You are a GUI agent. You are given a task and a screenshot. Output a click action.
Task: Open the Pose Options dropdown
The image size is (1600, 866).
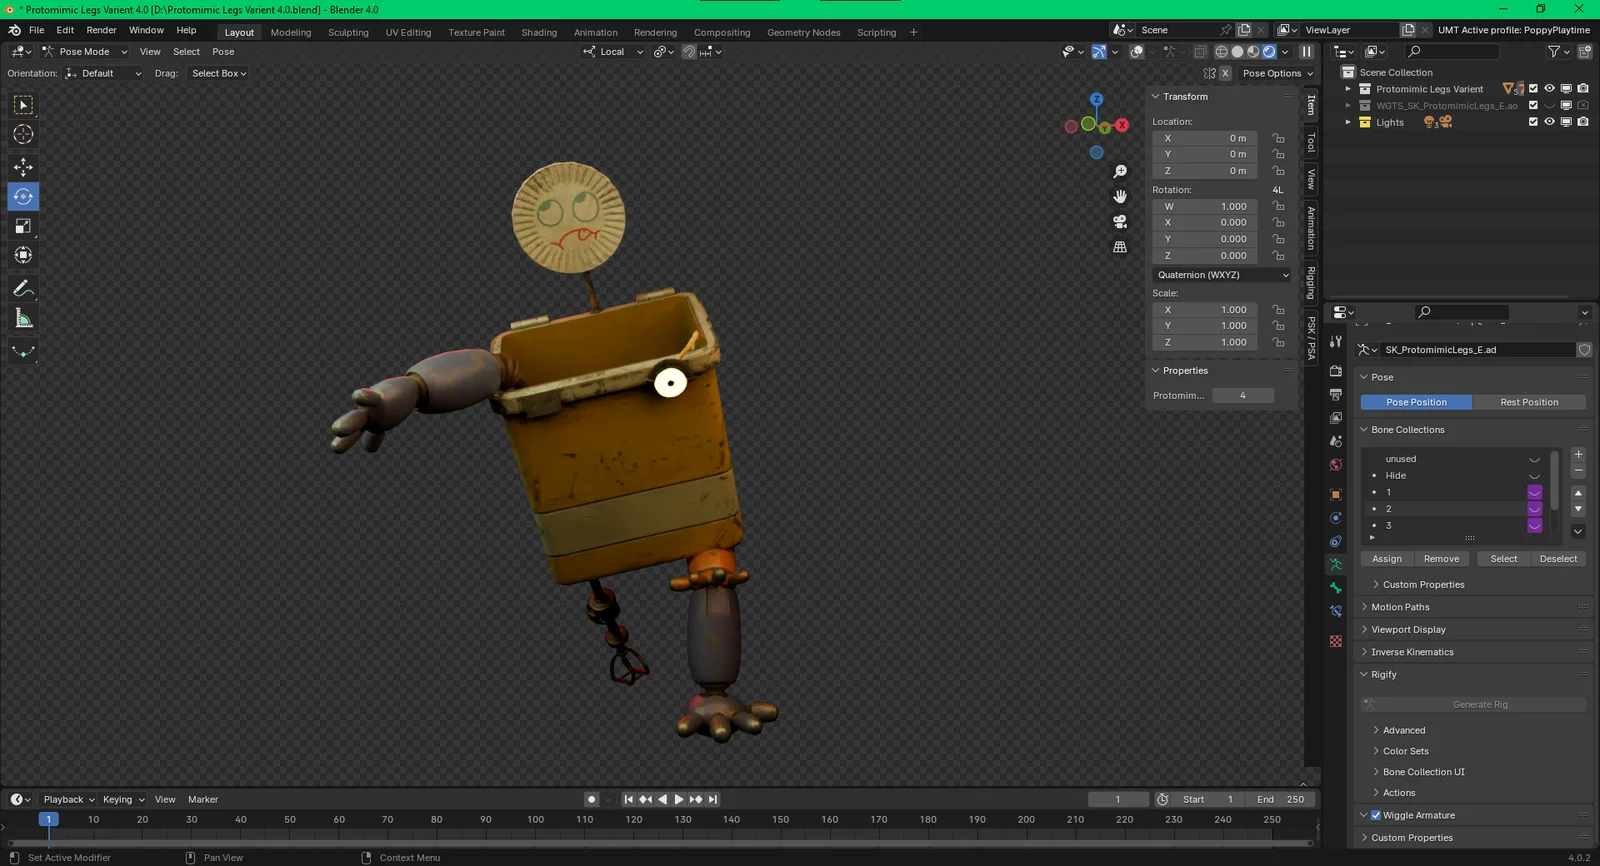click(x=1277, y=73)
